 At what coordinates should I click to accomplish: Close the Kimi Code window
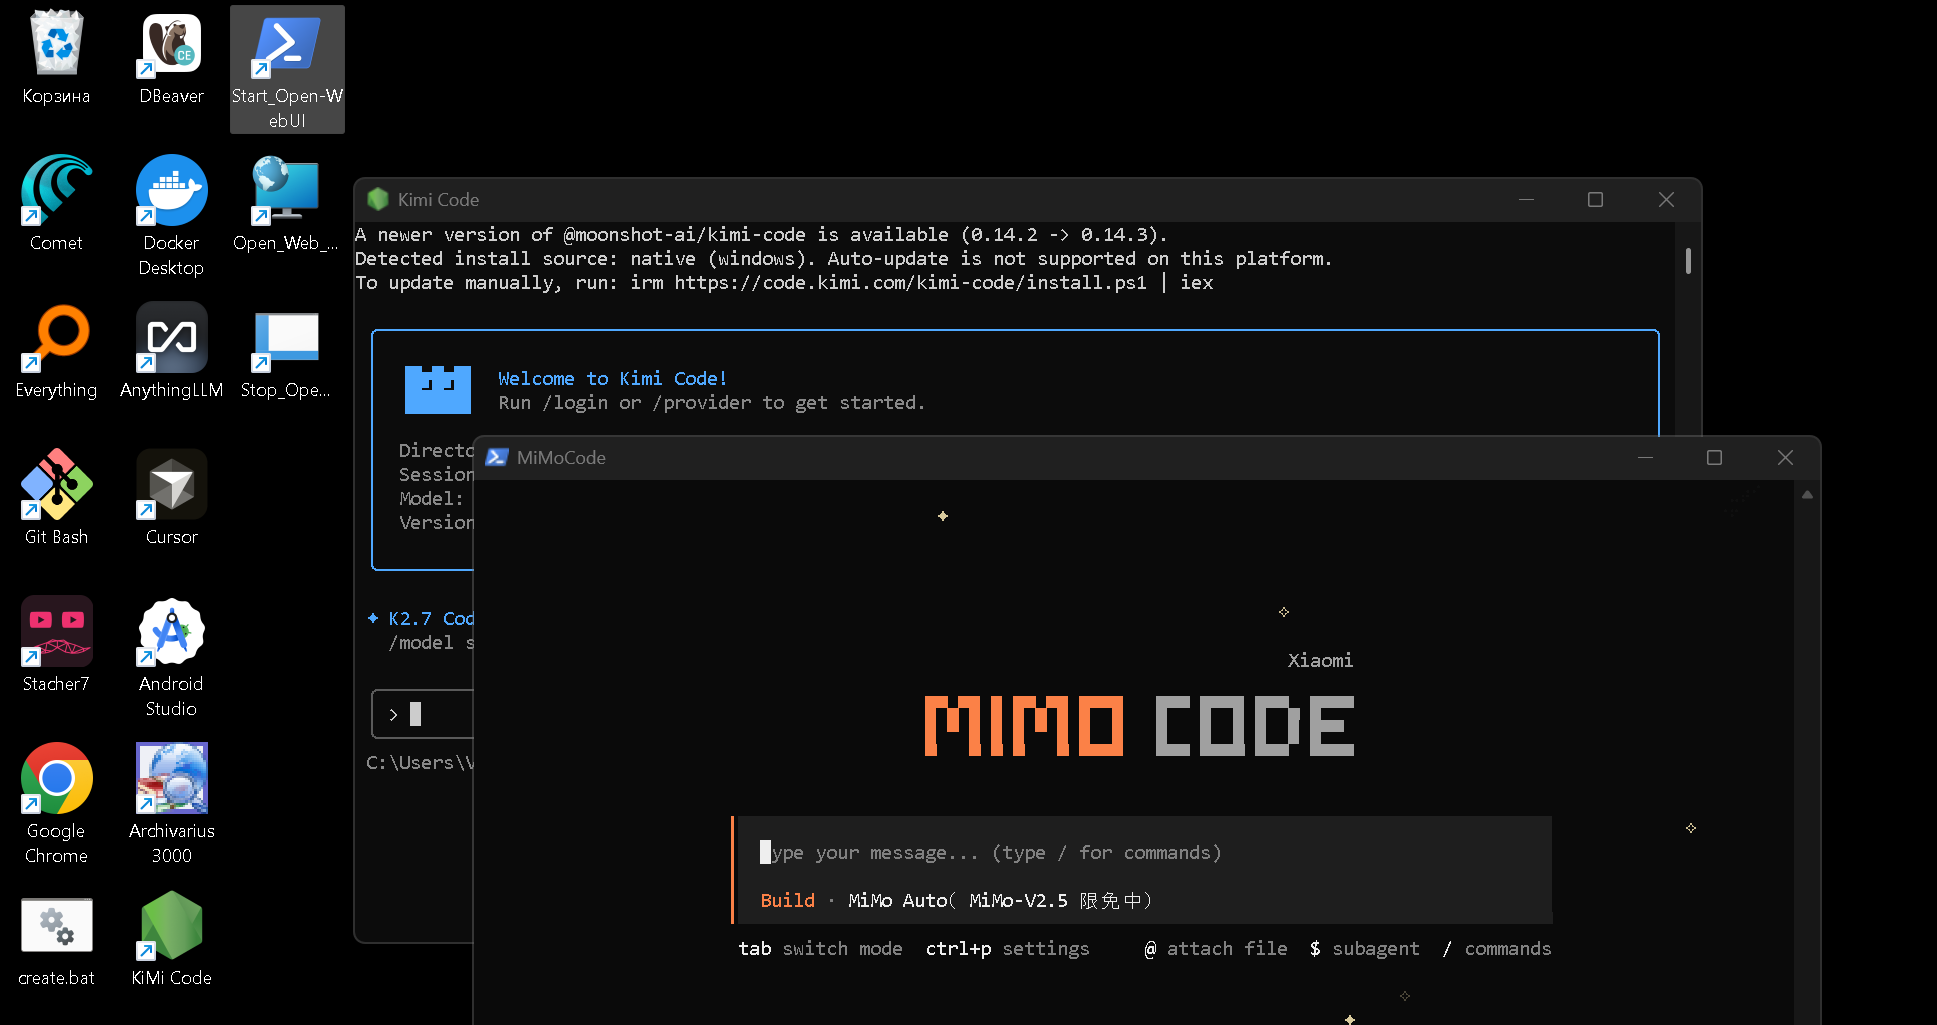[x=1666, y=199]
